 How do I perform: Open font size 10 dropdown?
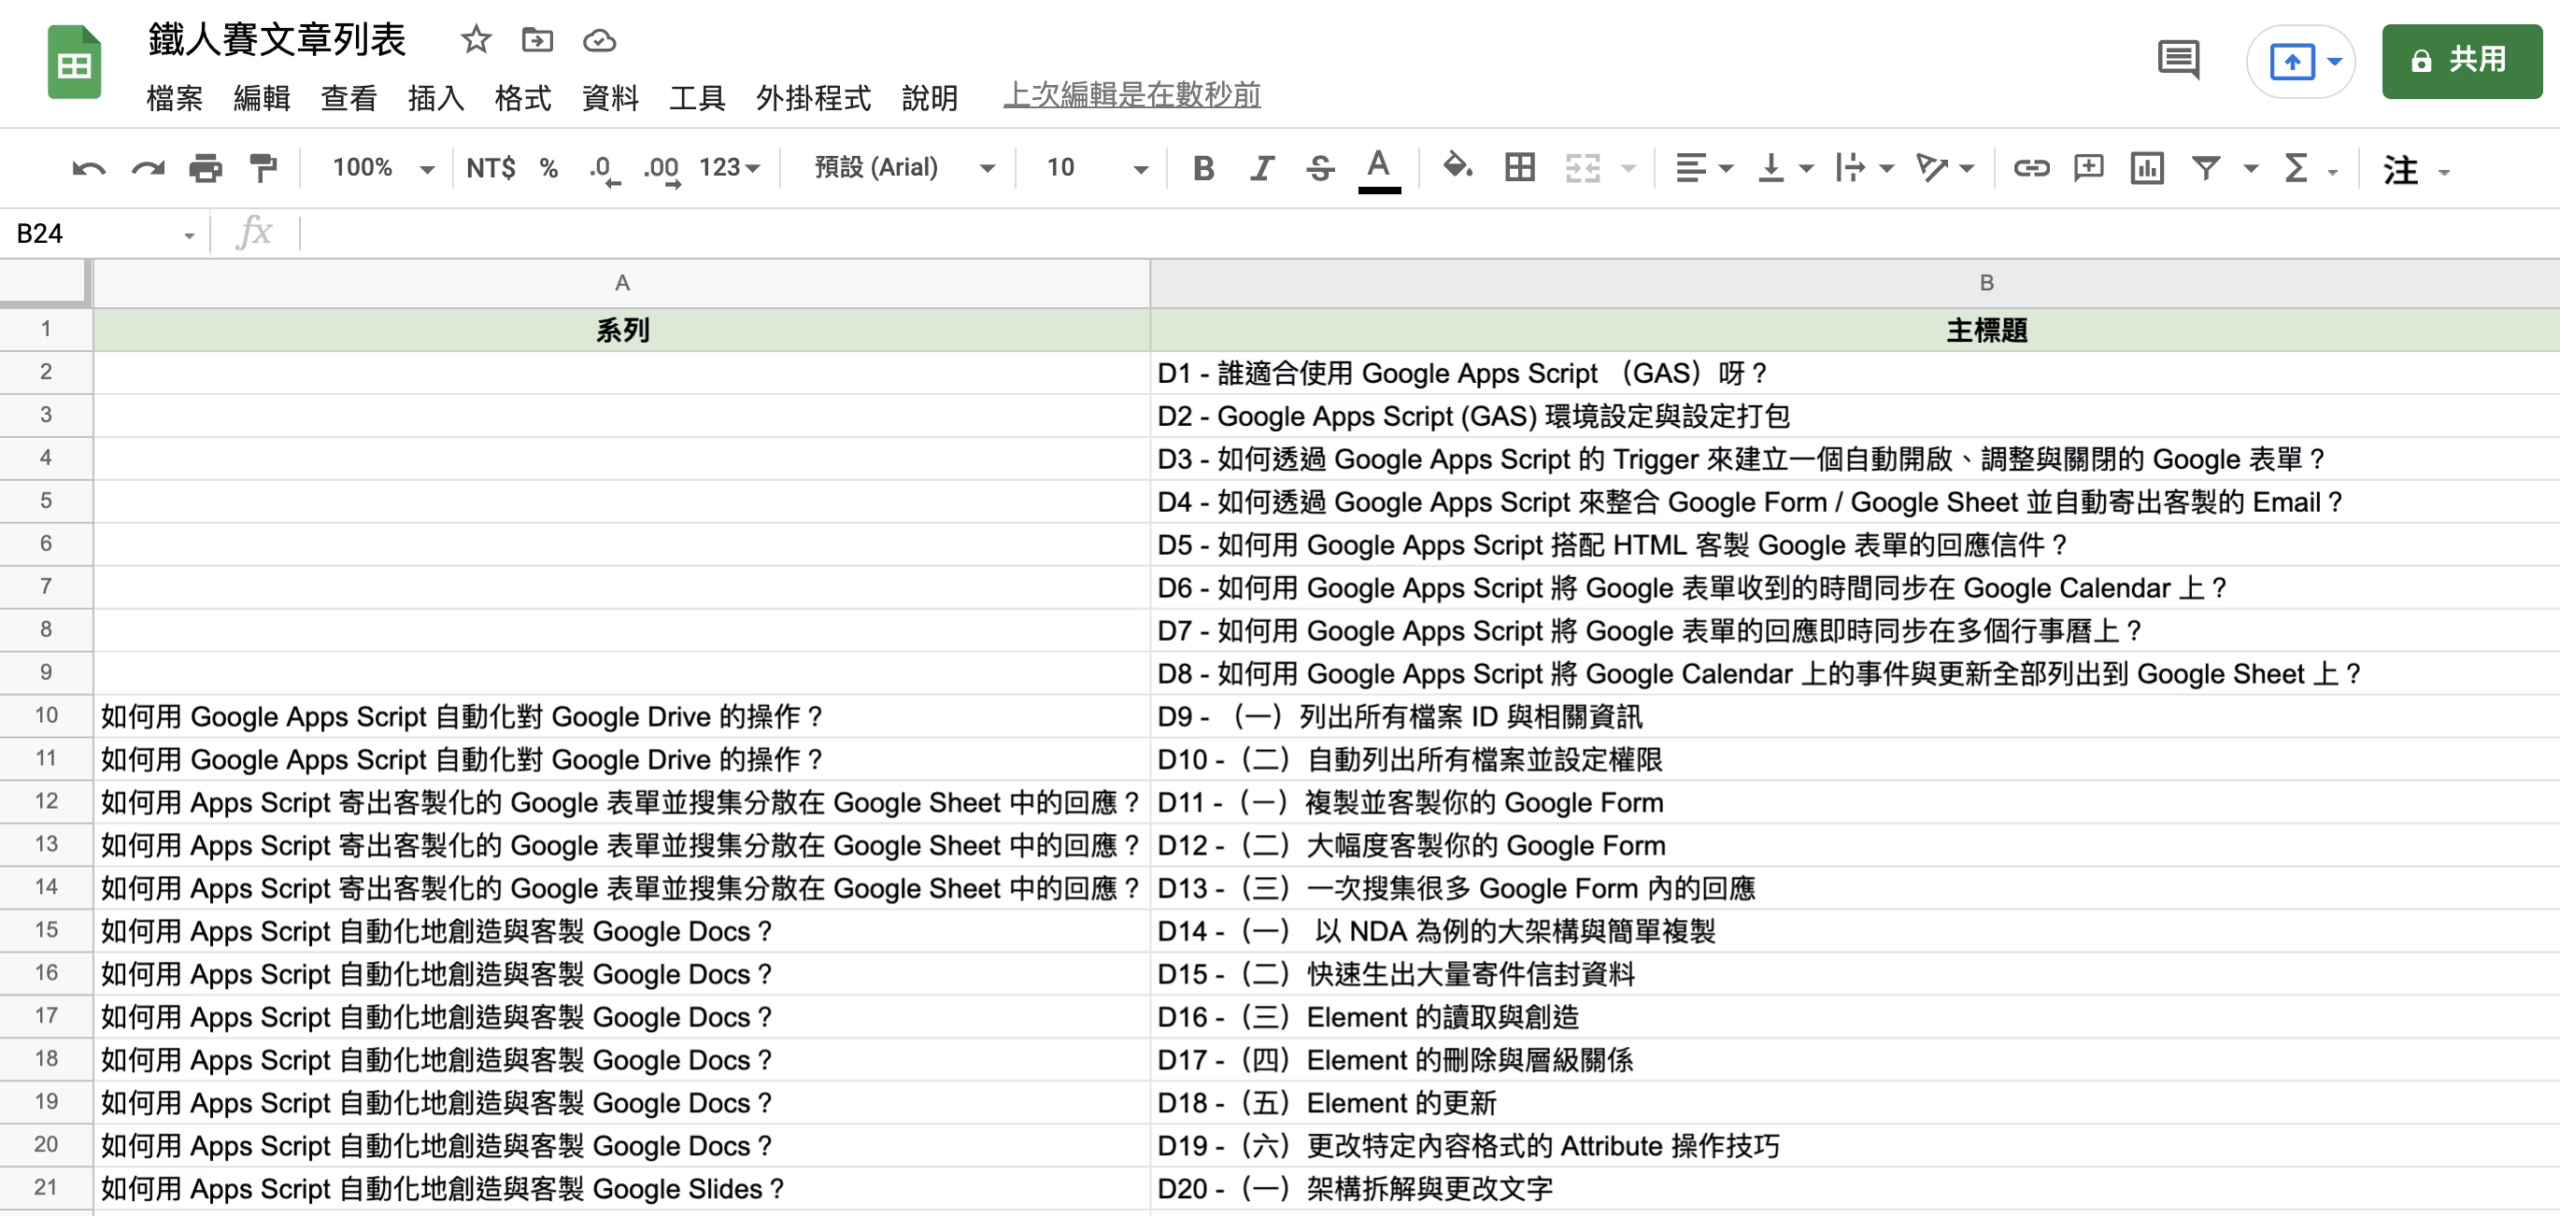pos(1097,168)
